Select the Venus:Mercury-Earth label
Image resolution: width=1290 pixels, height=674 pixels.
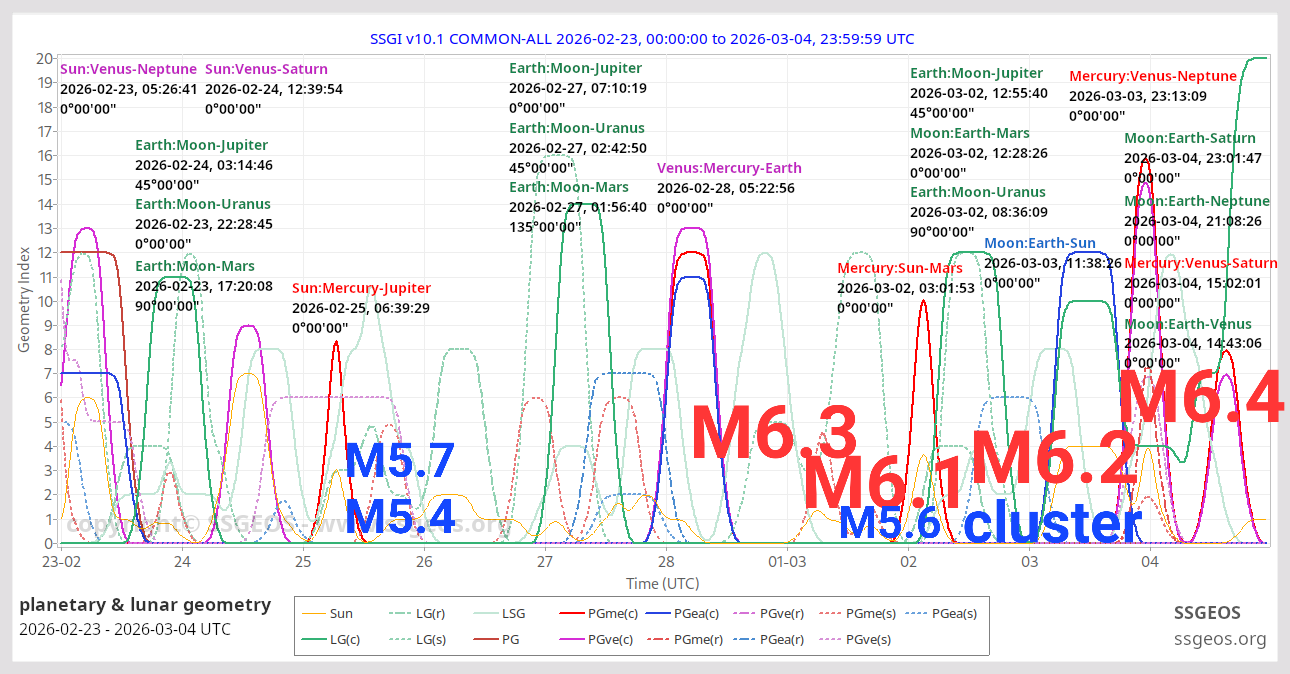(x=729, y=167)
